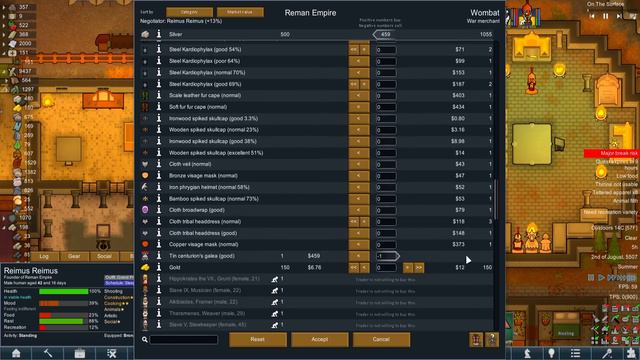Viewport: 640px width, 360px height.
Task: Open the hammer Work tab icon
Action: pyautogui.click(x=48, y=353)
